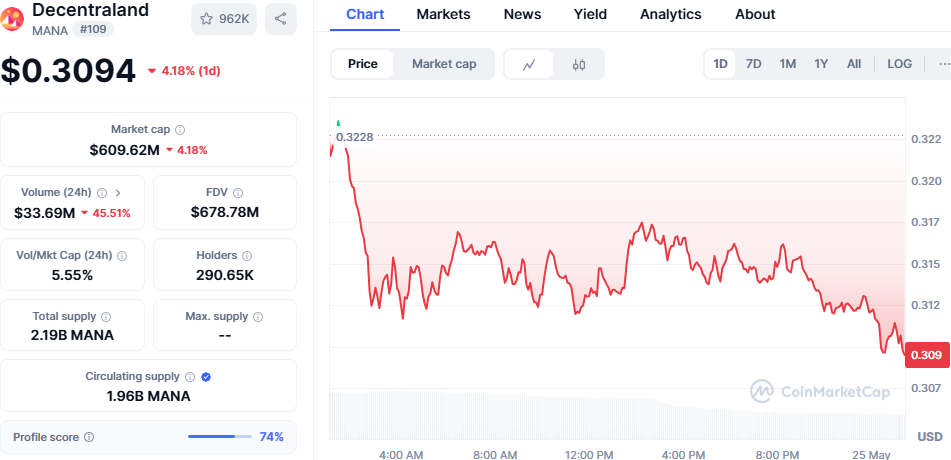Click the 290.65K holders value

(225, 276)
